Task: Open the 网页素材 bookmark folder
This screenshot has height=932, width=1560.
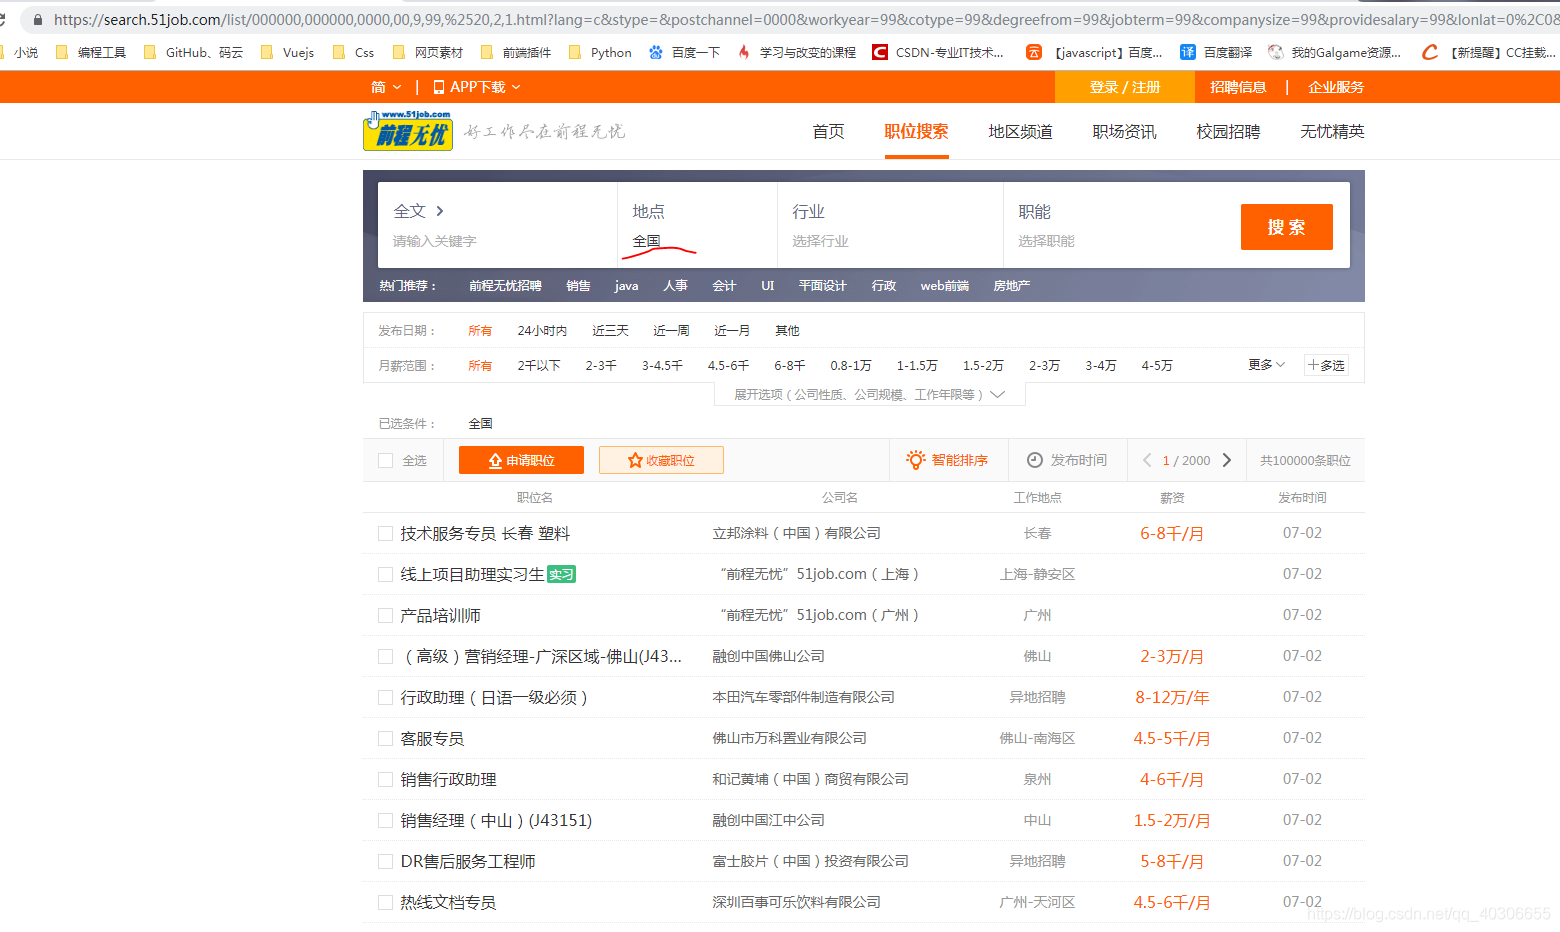Action: coord(428,52)
